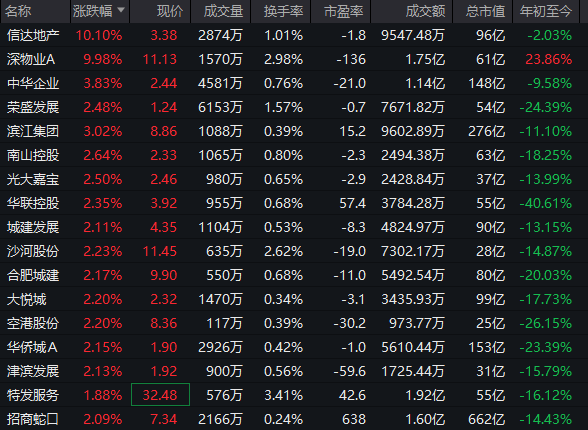The image size is (588, 430).
Task: Sort by the 现价 column header
Action: (x=170, y=12)
